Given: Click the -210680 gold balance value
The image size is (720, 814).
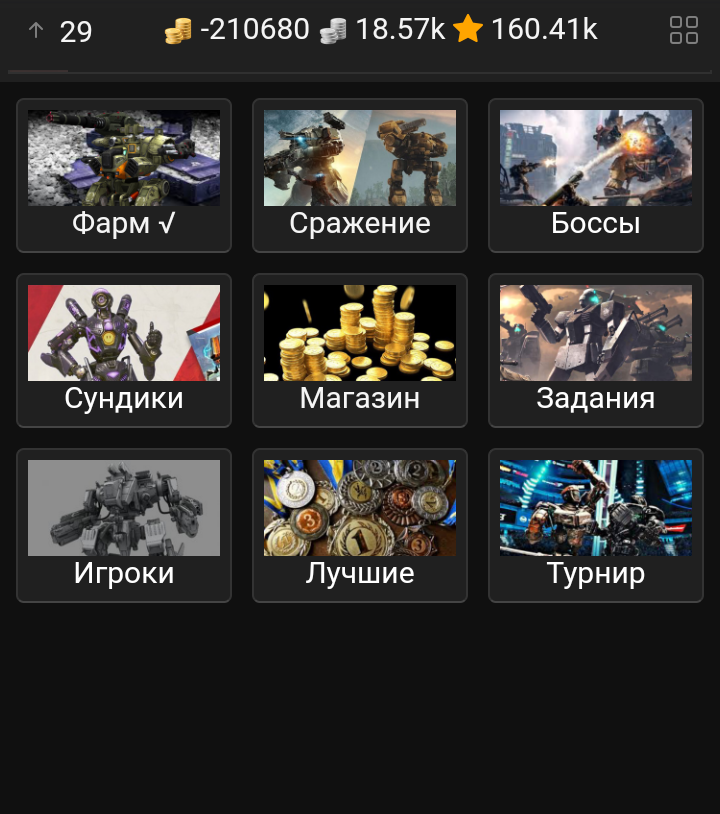Looking at the screenshot, I should click(x=254, y=29).
